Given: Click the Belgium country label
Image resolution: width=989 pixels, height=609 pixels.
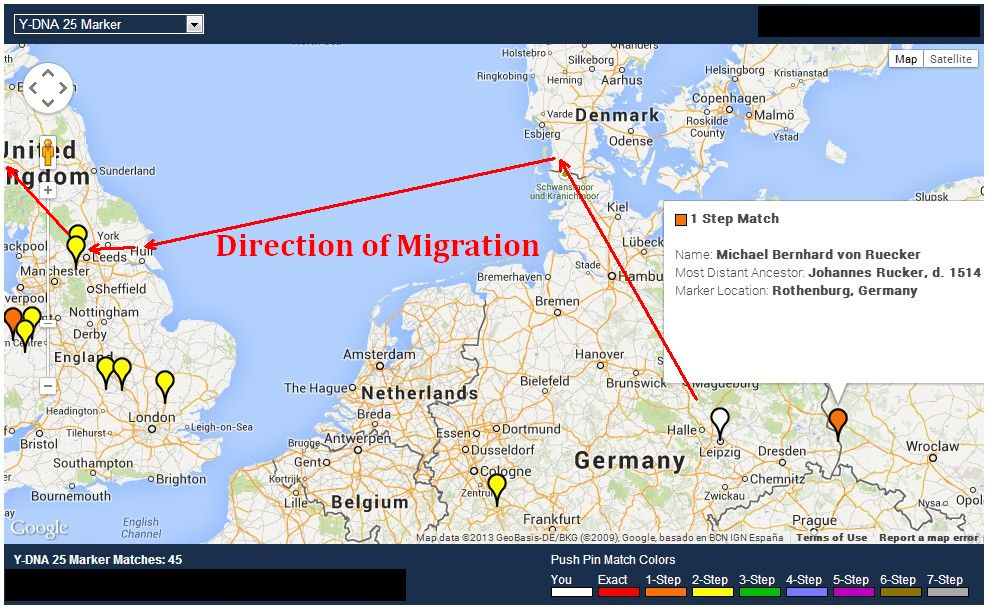Looking at the screenshot, I should (x=370, y=502).
